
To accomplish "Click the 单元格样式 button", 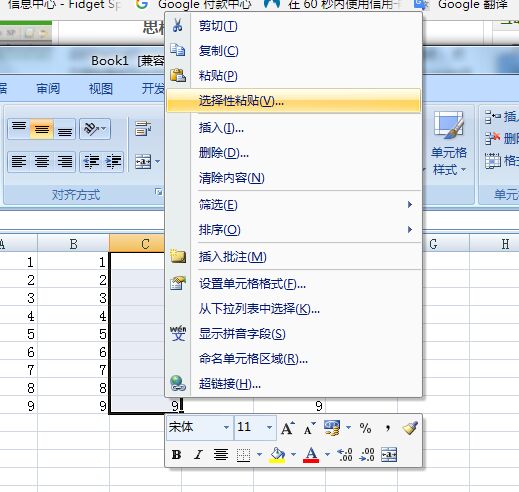I will (449, 143).
